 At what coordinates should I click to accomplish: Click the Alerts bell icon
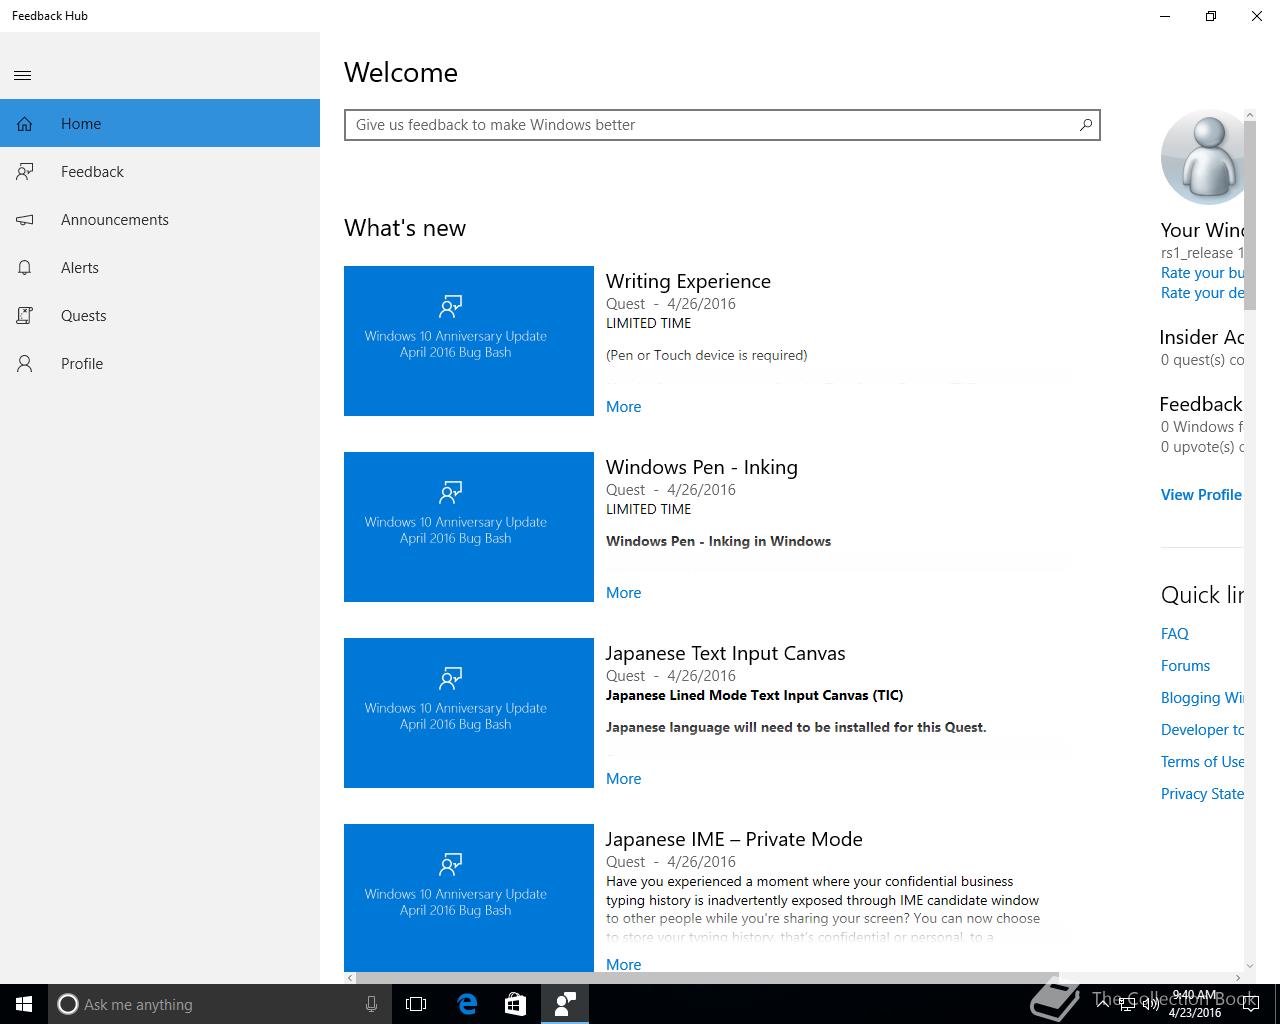25,268
